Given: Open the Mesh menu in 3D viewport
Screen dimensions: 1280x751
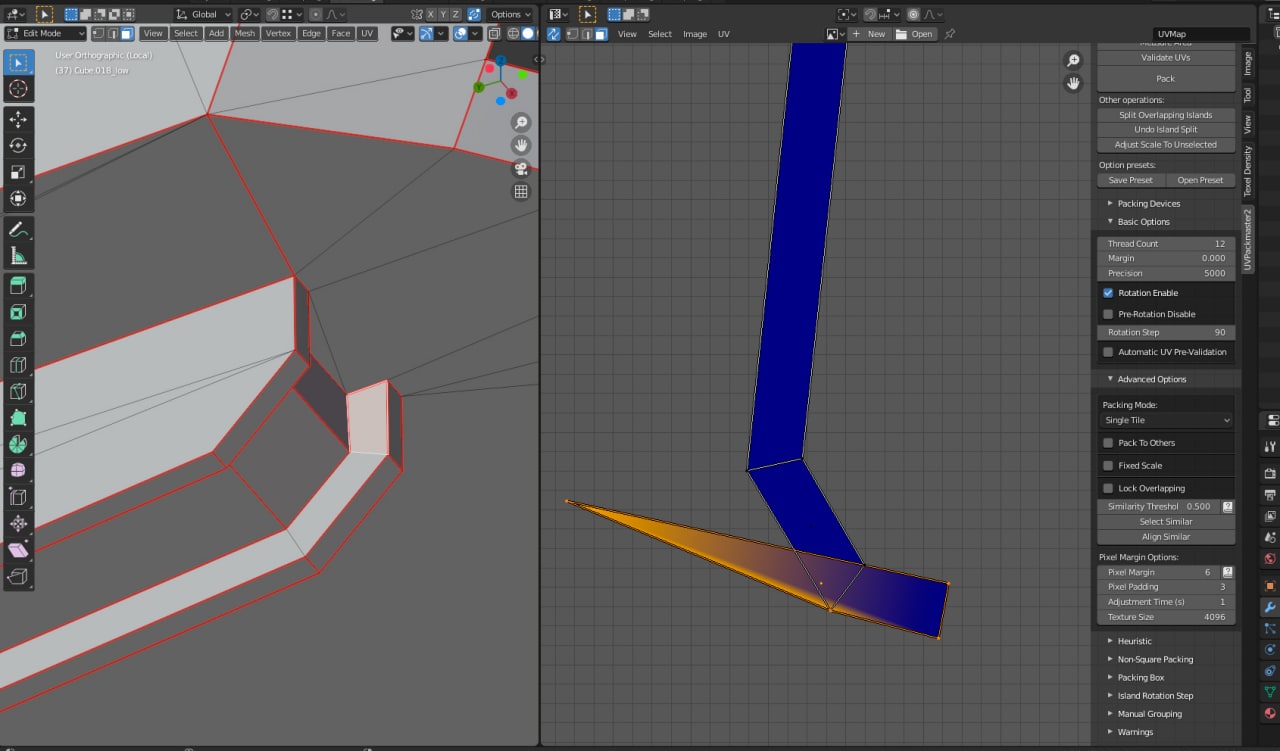Looking at the screenshot, I should point(244,33).
